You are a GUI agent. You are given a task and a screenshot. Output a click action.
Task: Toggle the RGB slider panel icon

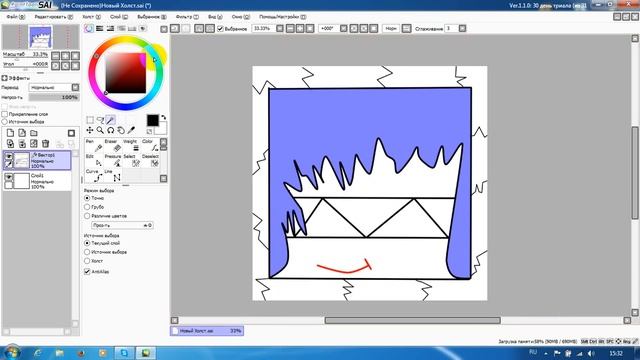coord(99,29)
